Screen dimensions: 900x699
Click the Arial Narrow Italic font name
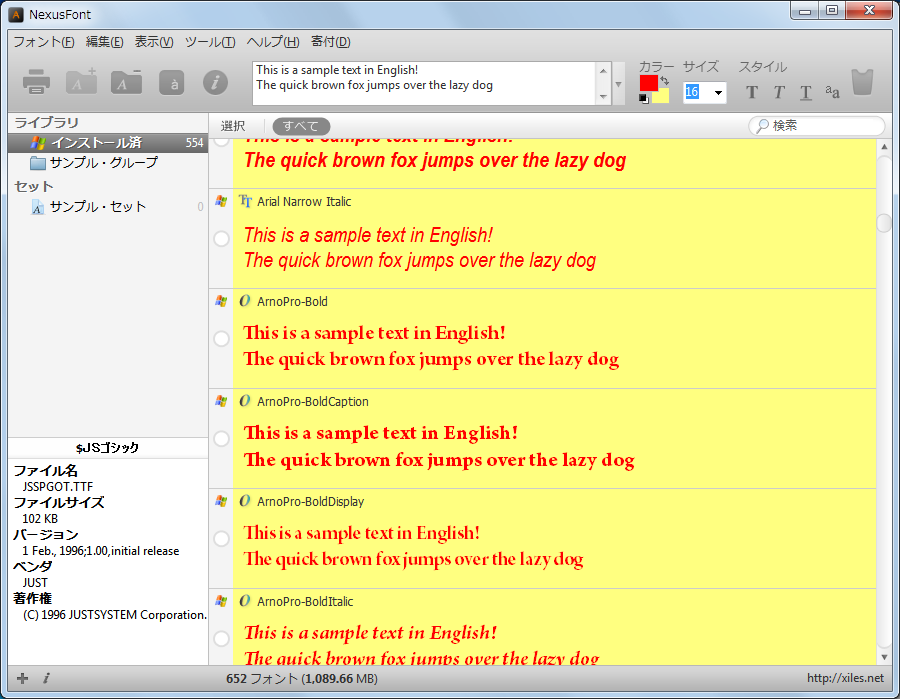tap(304, 201)
